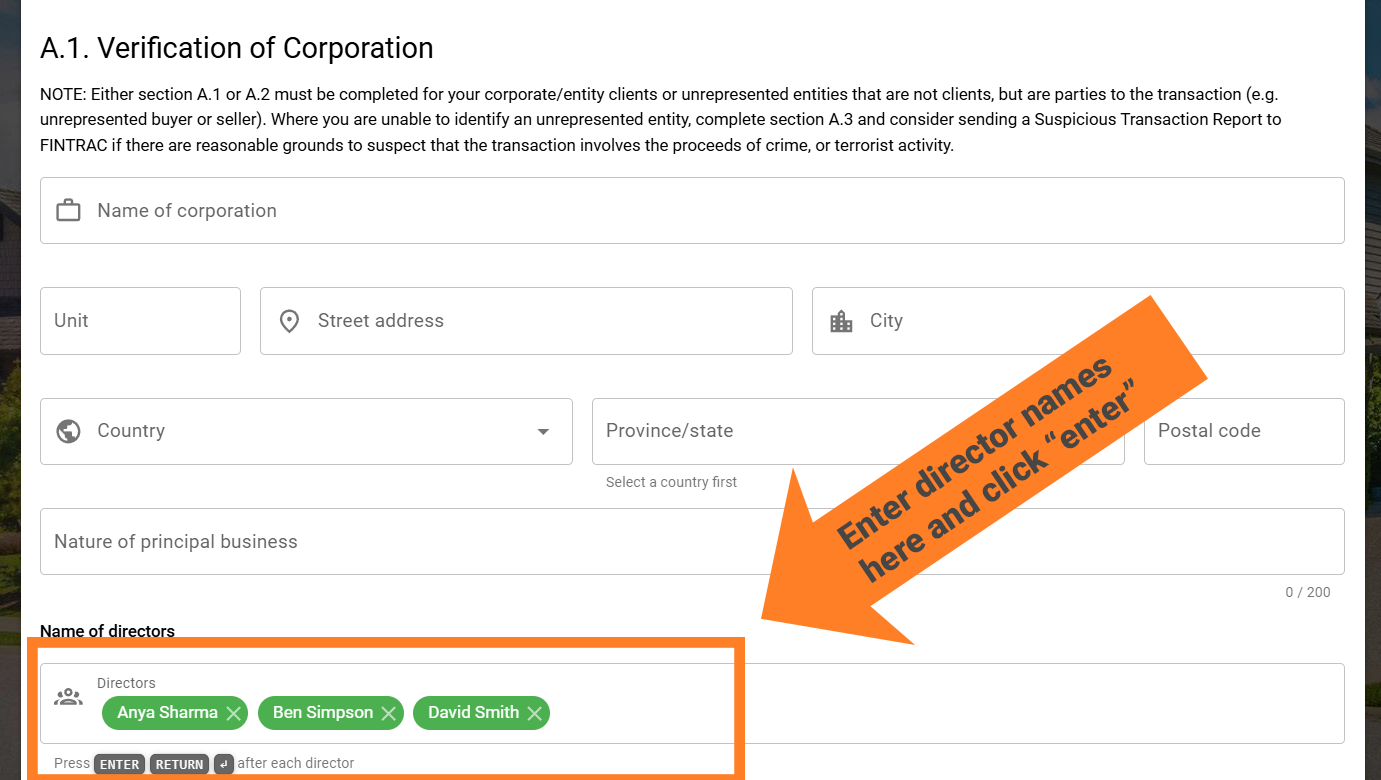1381x780 pixels.
Task: Select the Anya Sharma chip label
Action: pyautogui.click(x=167, y=713)
